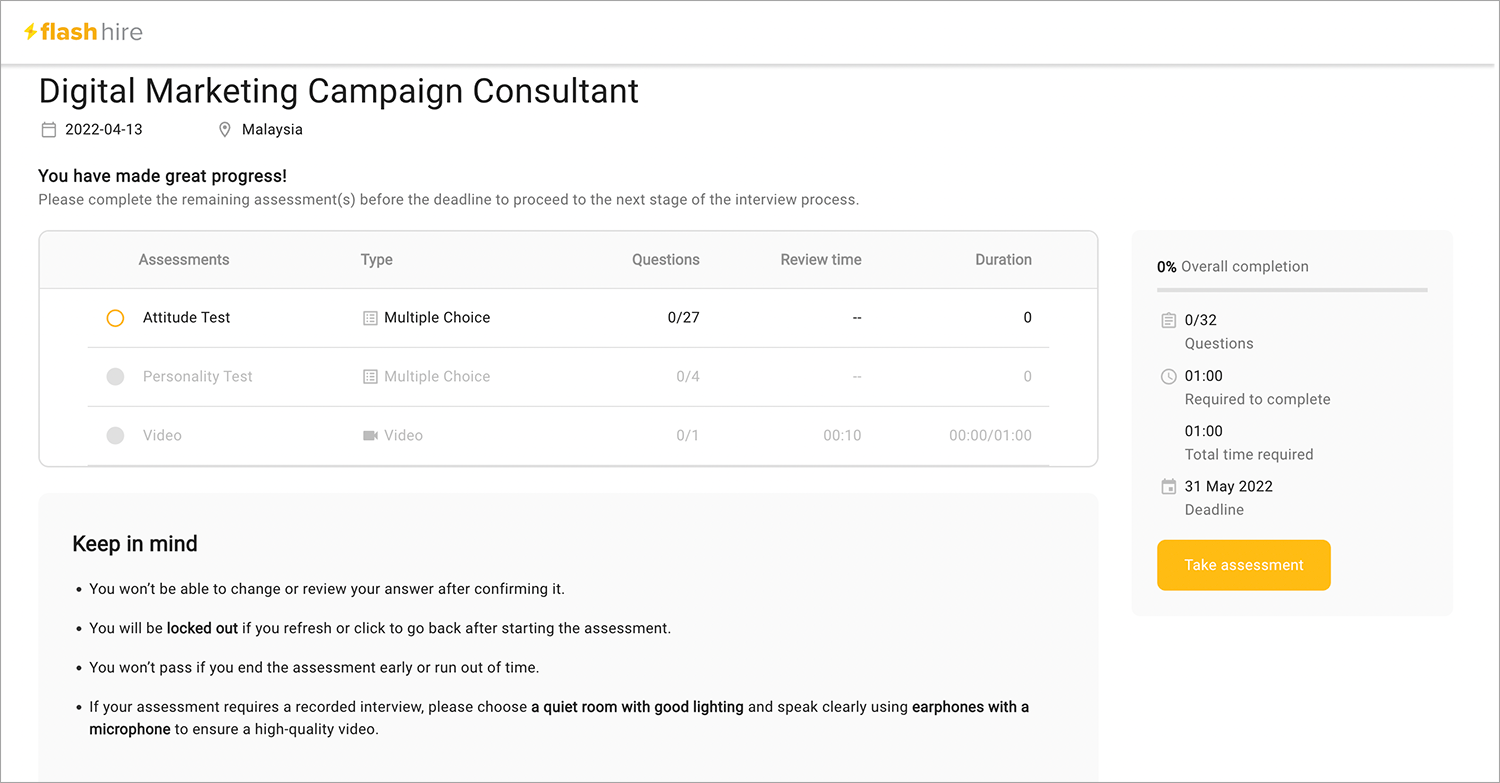Click the clock icon next to 01:00
The height and width of the screenshot is (783, 1500).
(1168, 376)
